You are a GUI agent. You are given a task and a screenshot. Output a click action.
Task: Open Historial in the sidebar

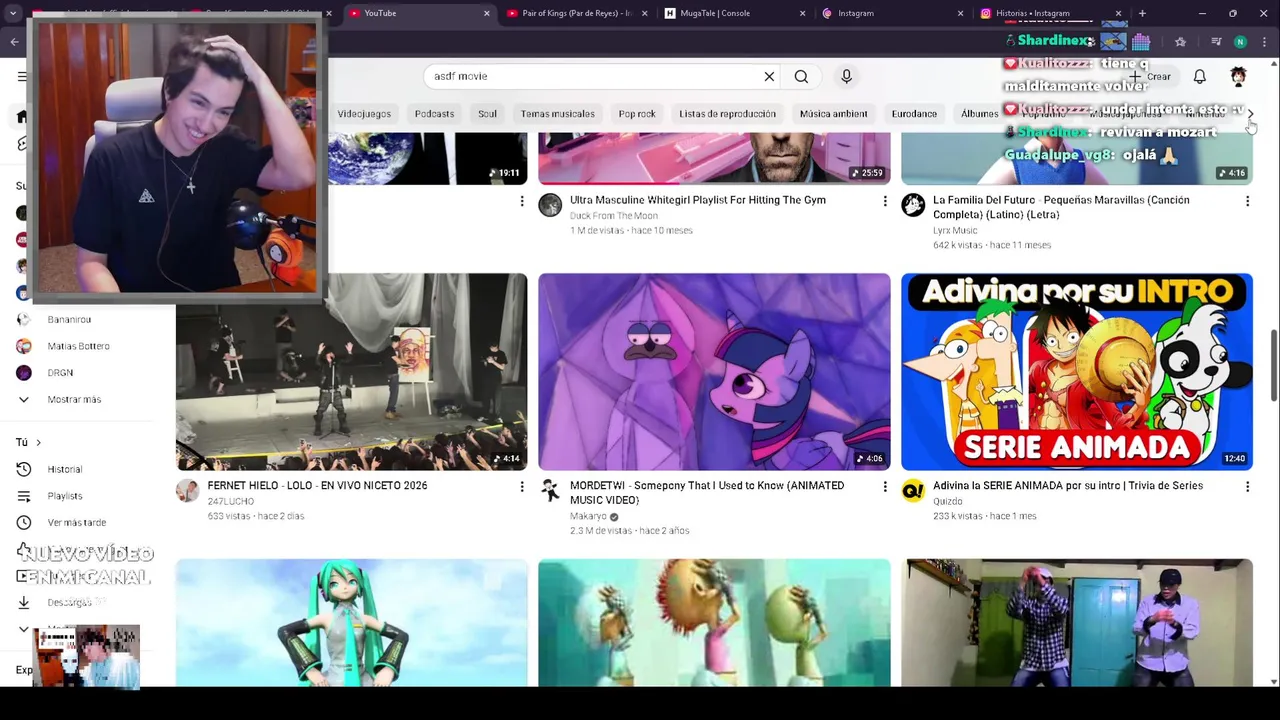click(64, 469)
